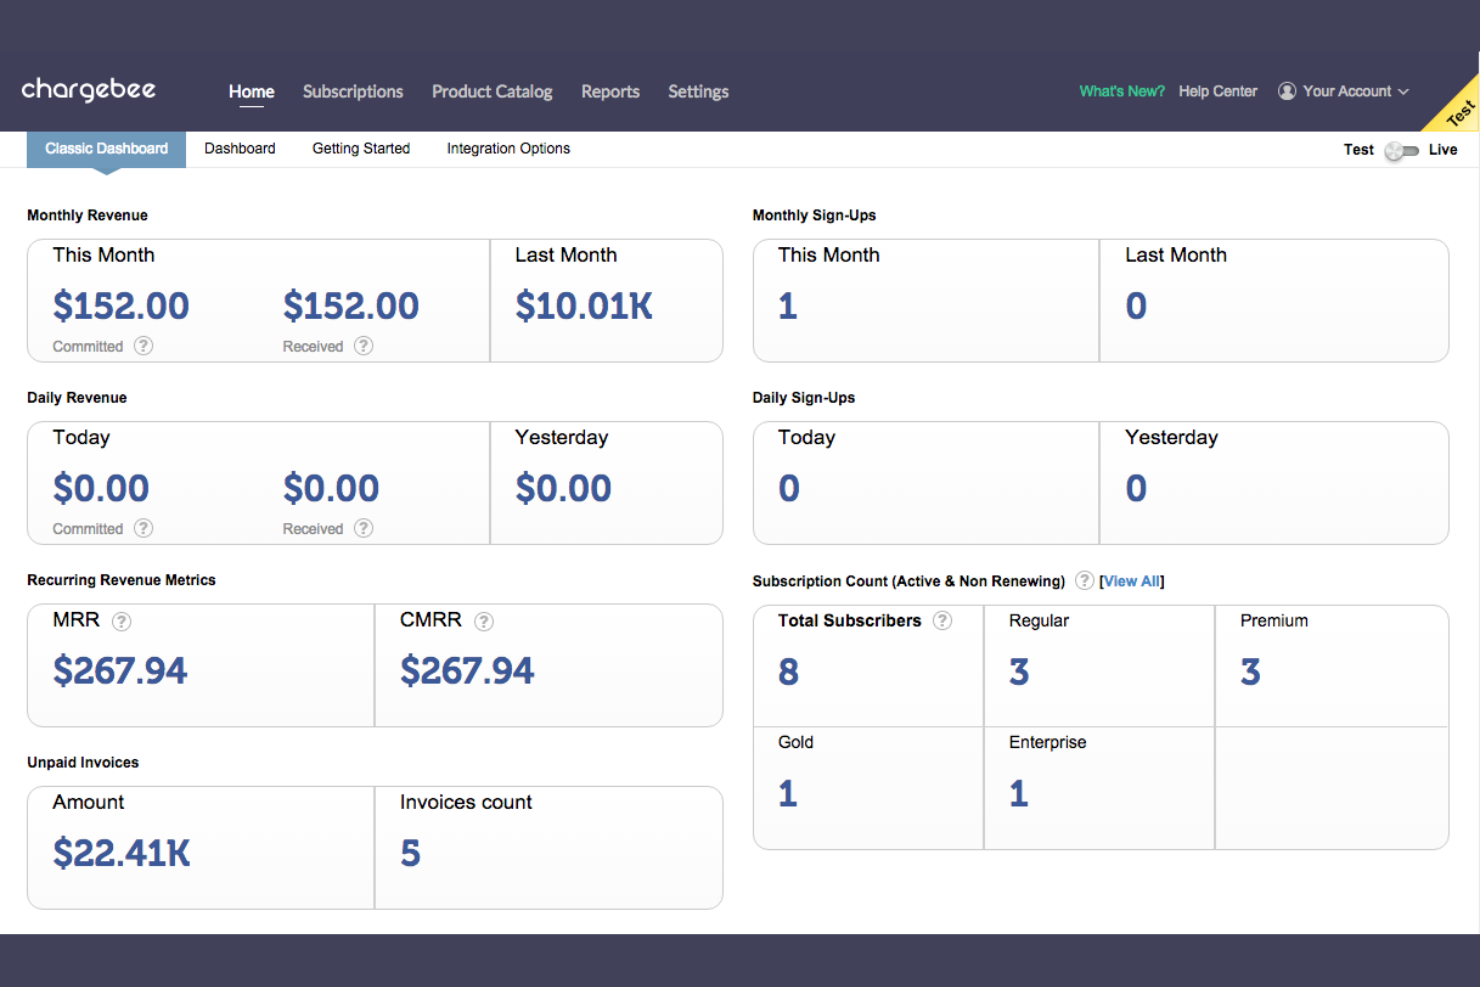
Task: Open the Help Center link
Action: [x=1218, y=91]
